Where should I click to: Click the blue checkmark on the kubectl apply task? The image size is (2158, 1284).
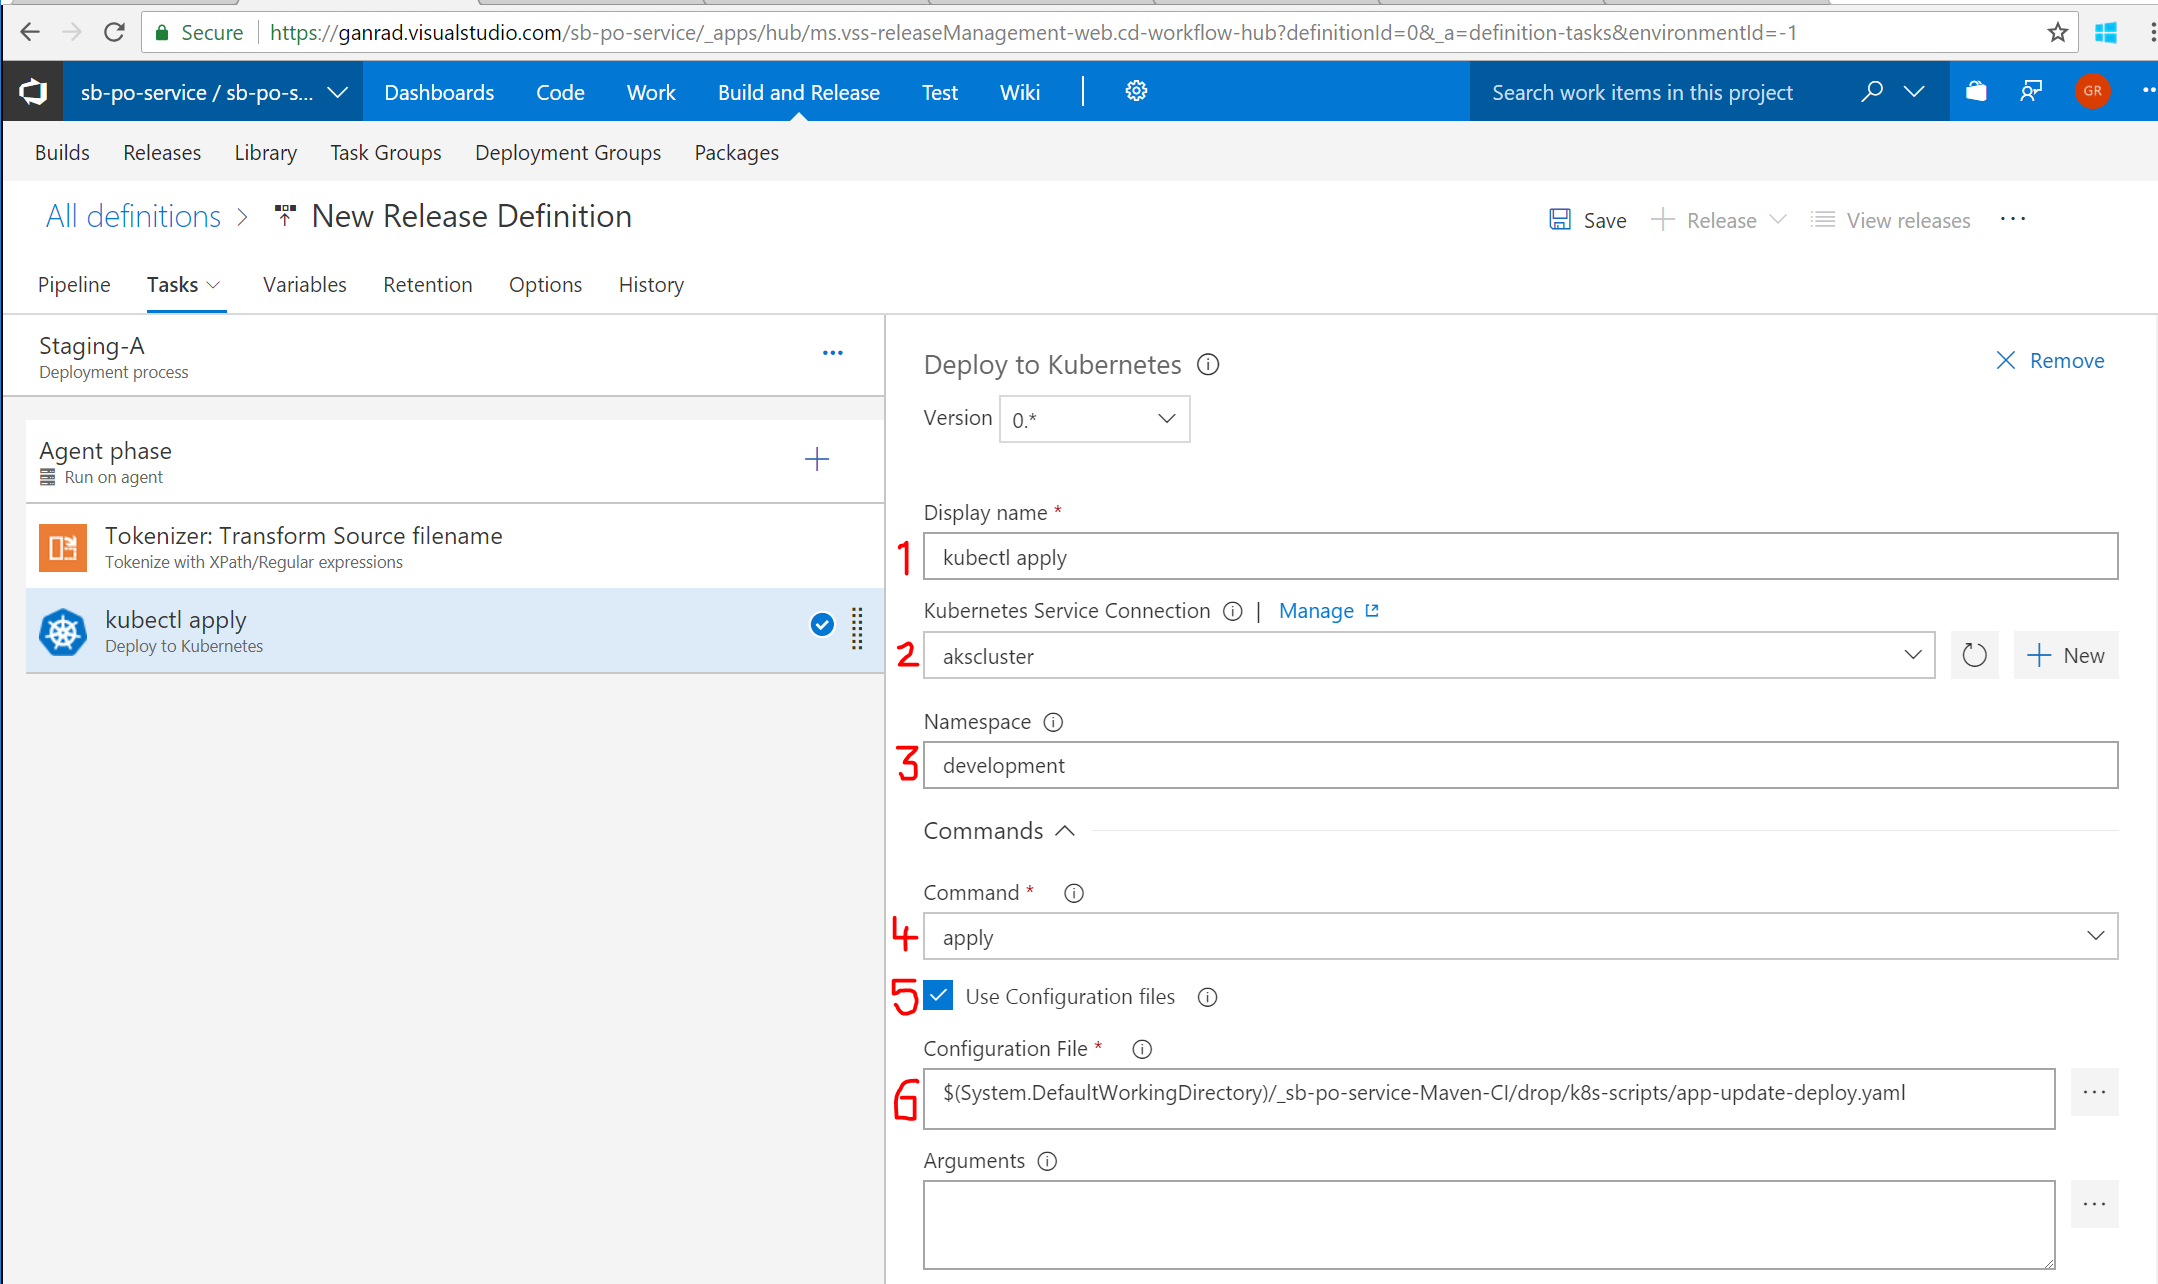point(822,625)
